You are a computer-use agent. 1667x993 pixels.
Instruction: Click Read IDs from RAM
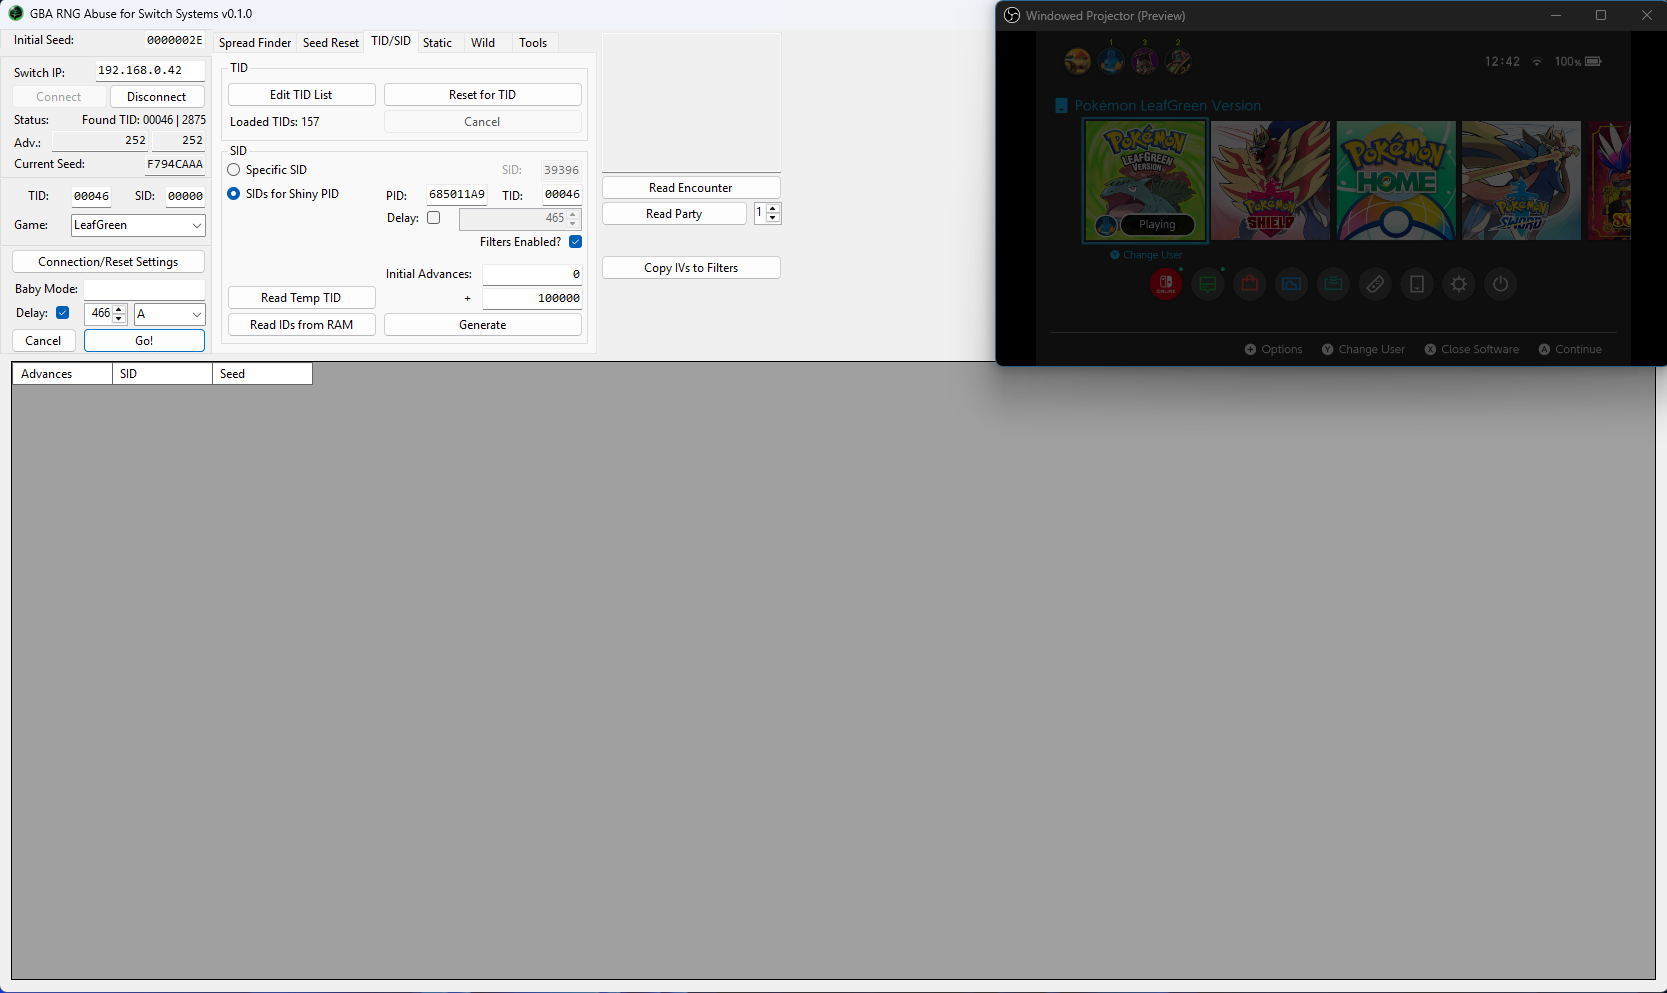click(301, 325)
